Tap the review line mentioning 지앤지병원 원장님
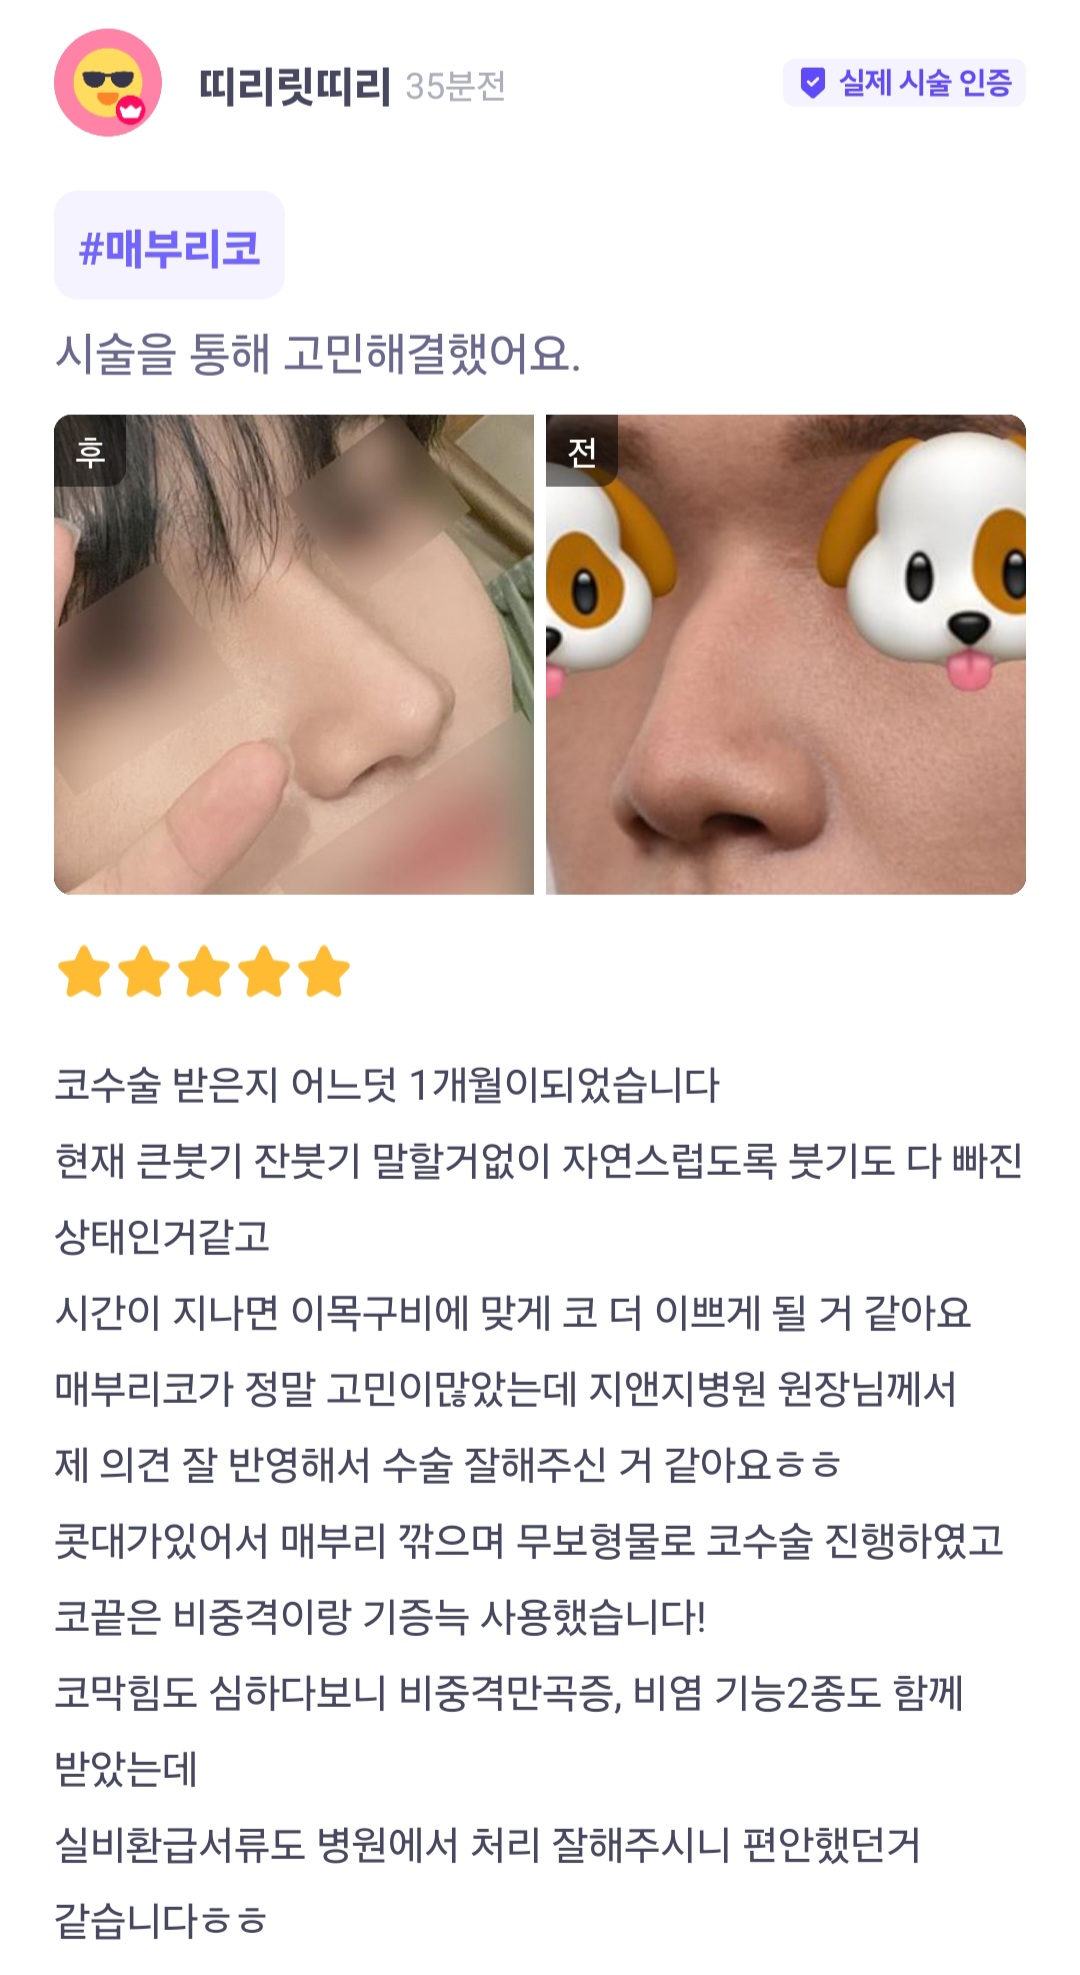The width and height of the screenshot is (1080, 1975). [x=506, y=1389]
